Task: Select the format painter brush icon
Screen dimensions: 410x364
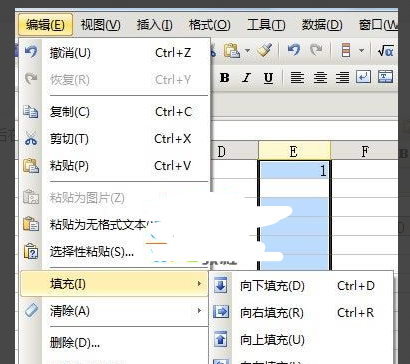Action: [264, 51]
